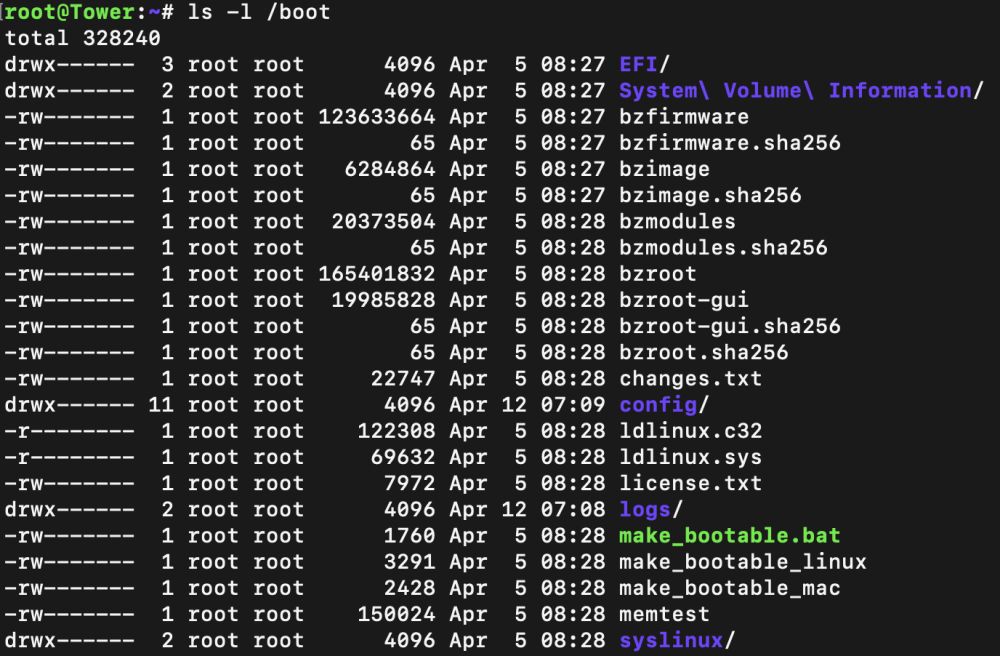1000x656 pixels.
Task: Select bzroot-gui.sha256 file name
Action: 730,326
